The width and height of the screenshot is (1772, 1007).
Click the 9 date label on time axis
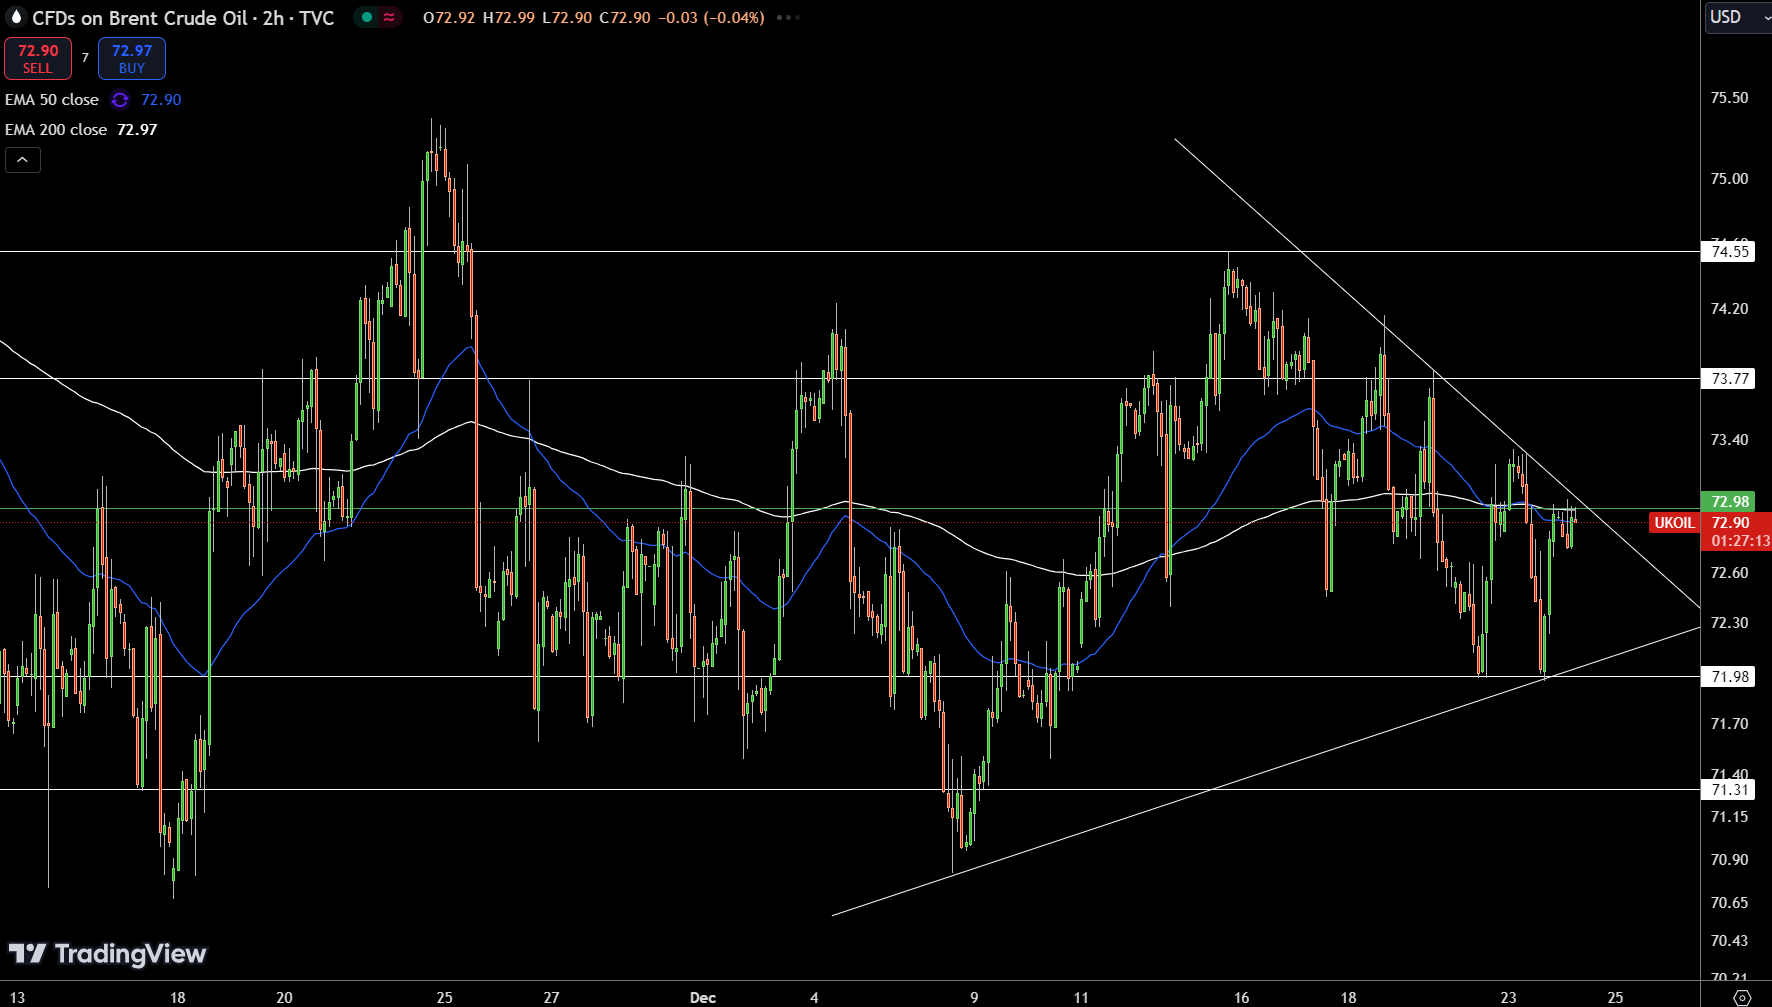(974, 997)
